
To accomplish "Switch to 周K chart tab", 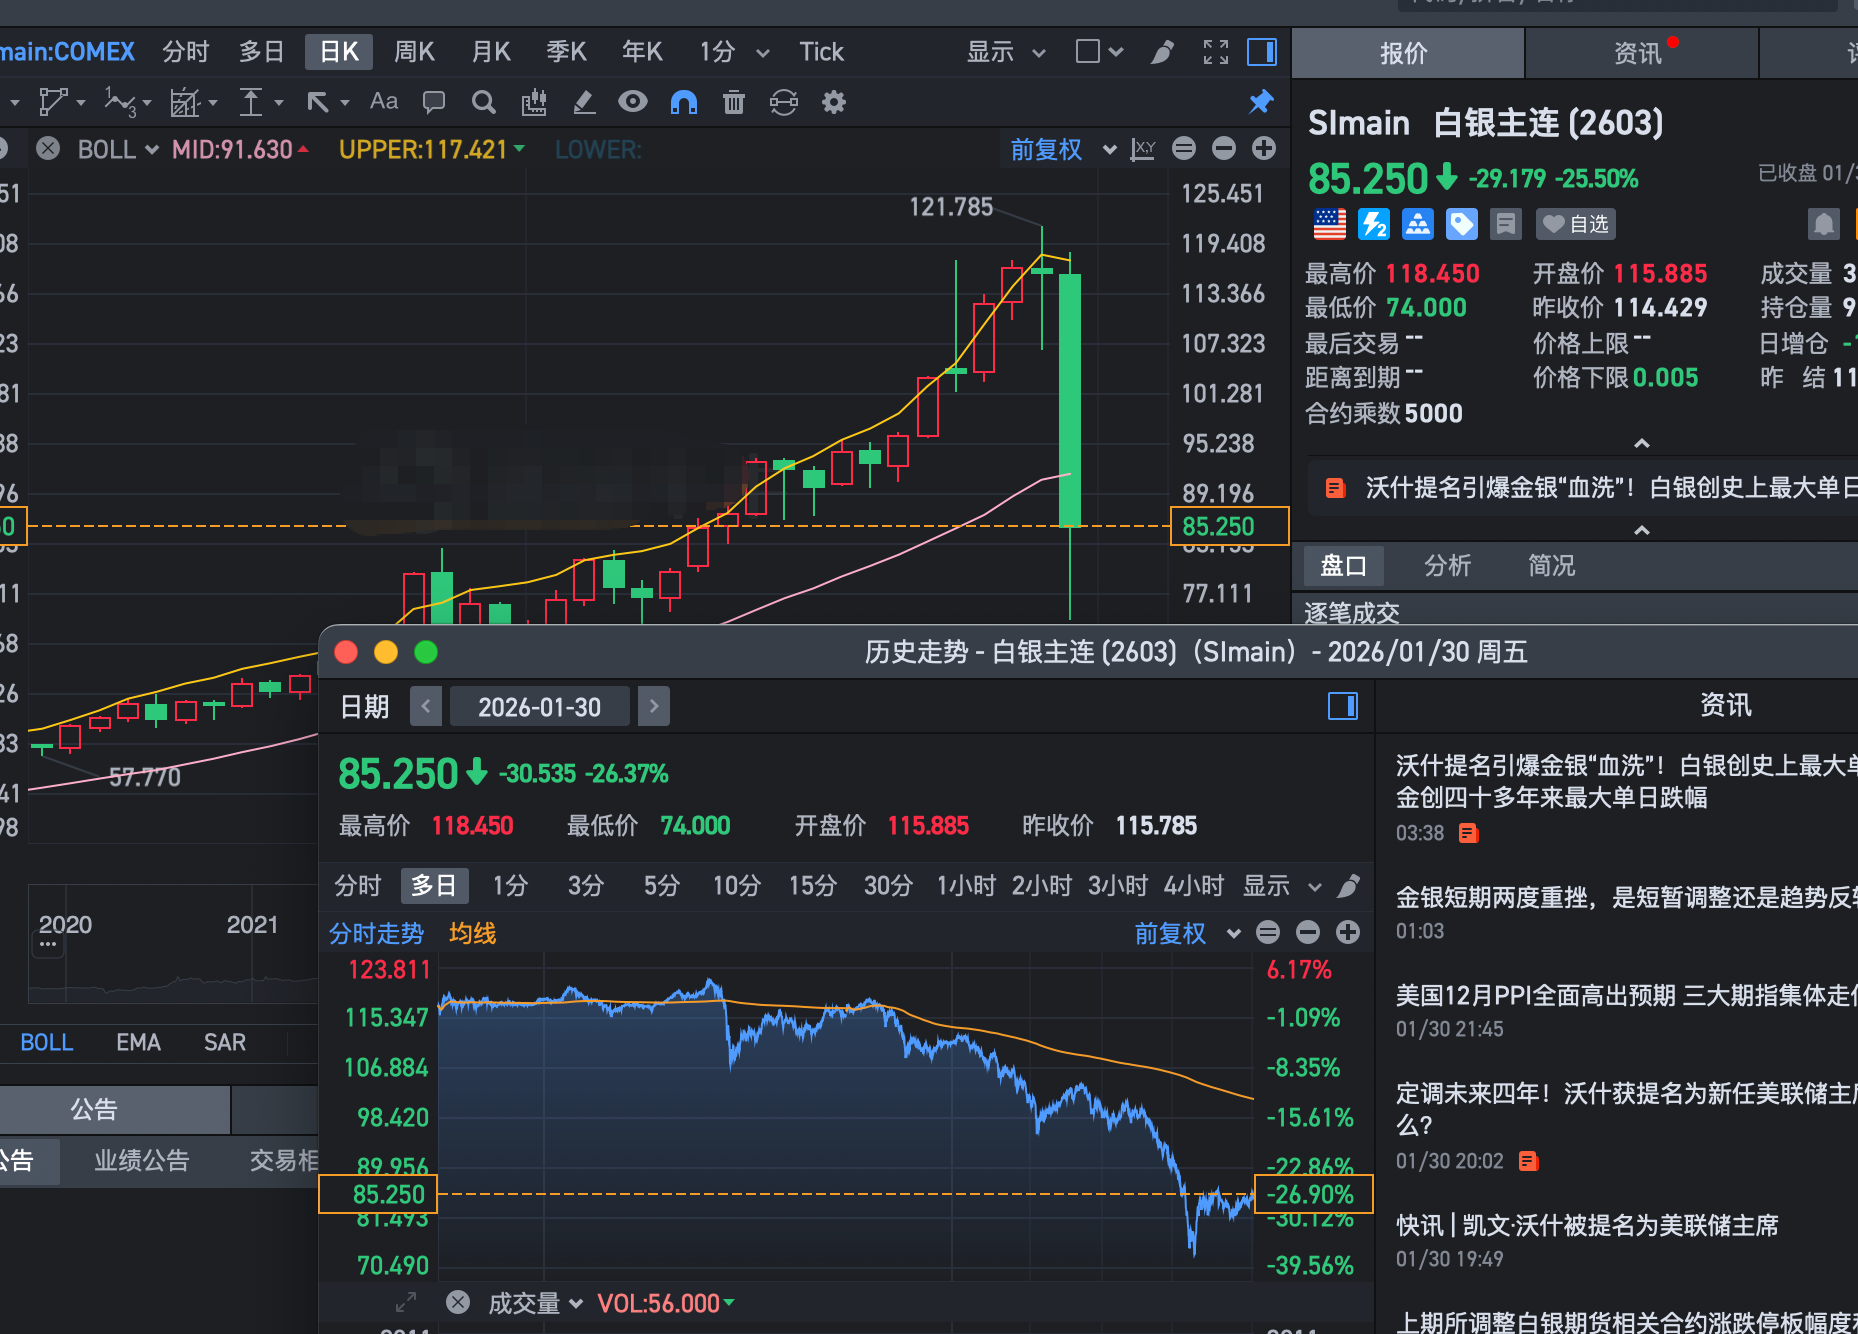I will 414,52.
